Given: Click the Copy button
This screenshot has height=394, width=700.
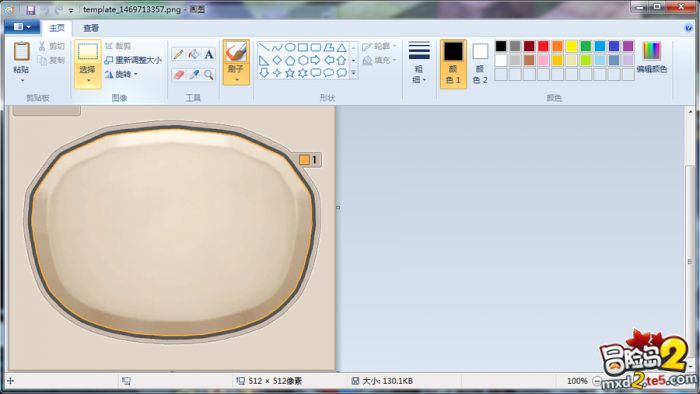Looking at the screenshot, I should tap(52, 60).
